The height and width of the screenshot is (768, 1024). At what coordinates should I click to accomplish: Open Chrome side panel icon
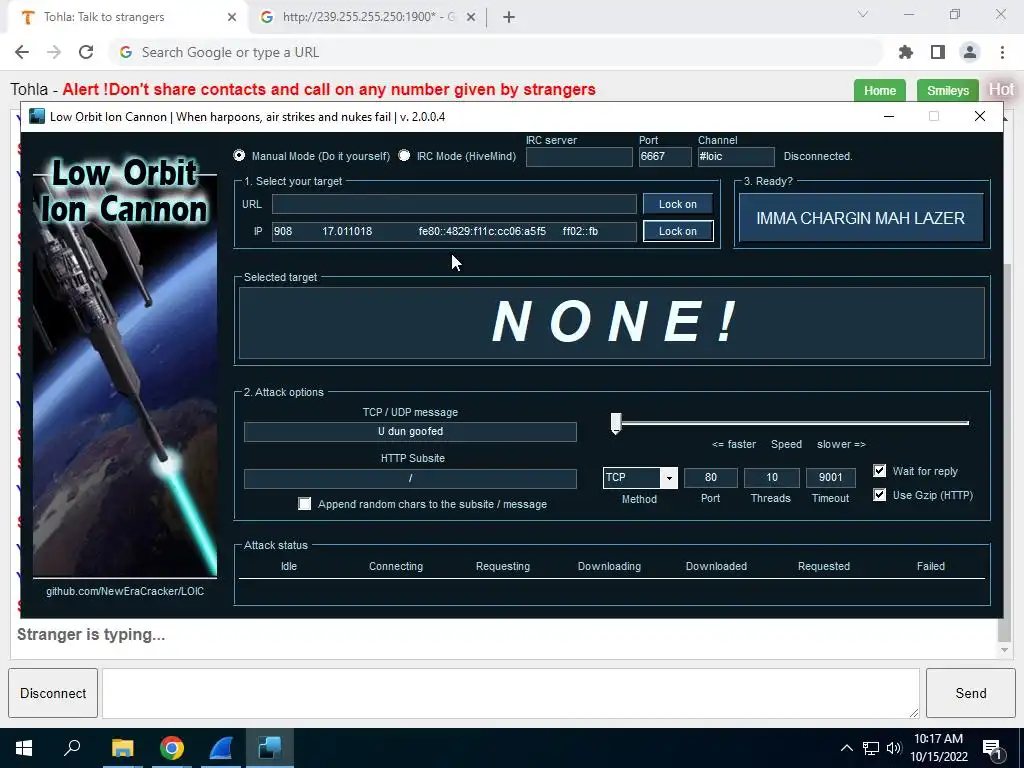click(938, 52)
